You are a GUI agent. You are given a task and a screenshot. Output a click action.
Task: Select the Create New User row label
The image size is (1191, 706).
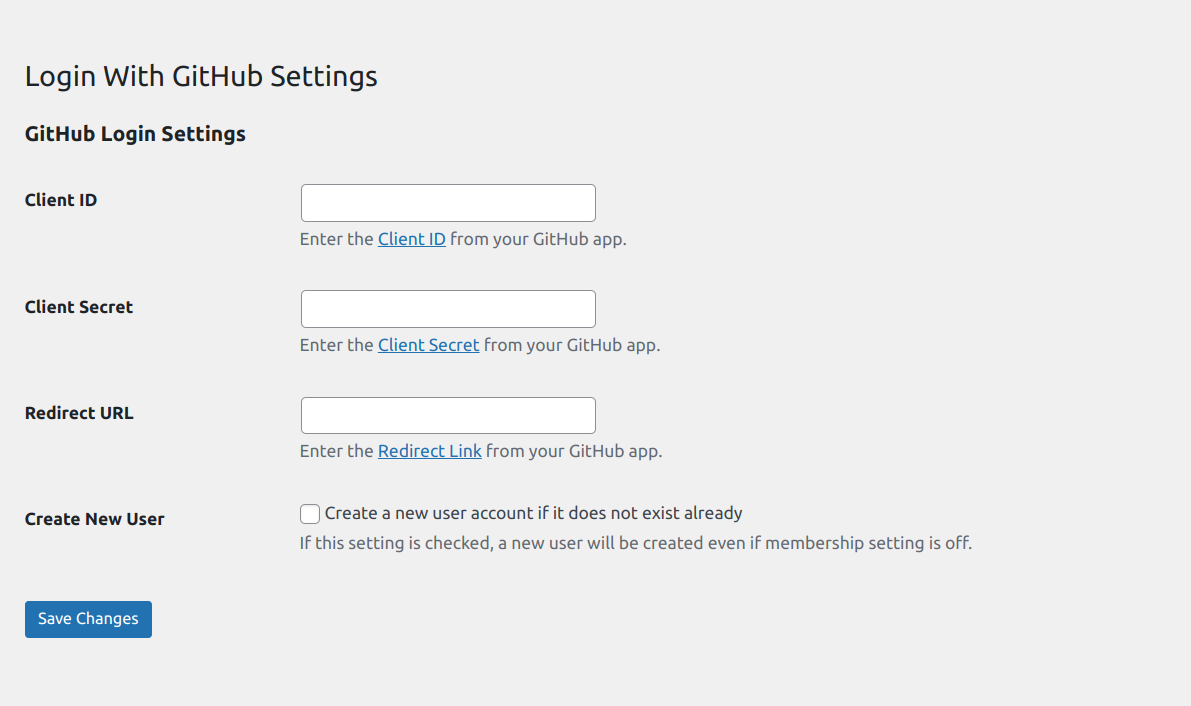[94, 519]
